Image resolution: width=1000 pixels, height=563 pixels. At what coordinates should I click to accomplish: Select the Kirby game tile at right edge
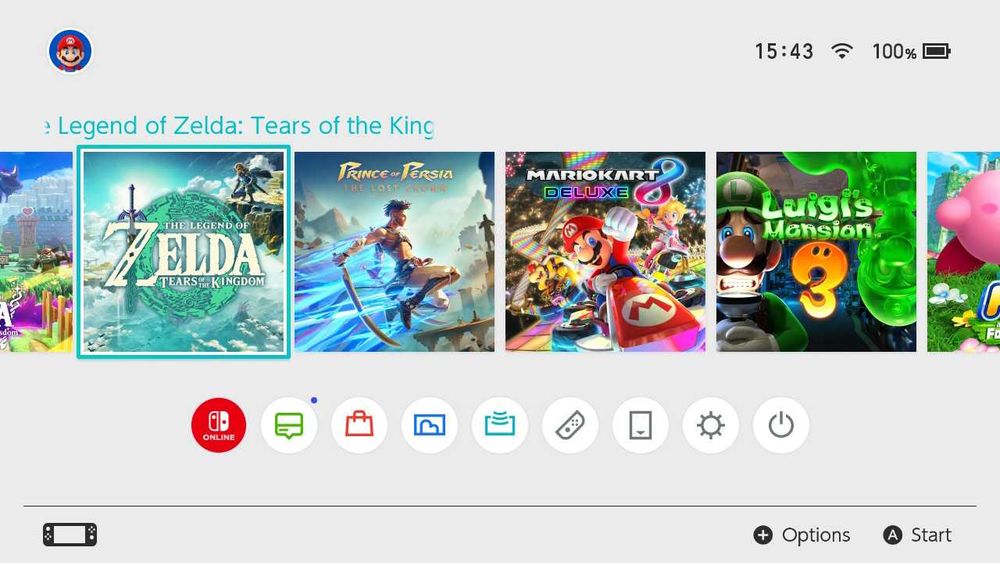point(964,252)
